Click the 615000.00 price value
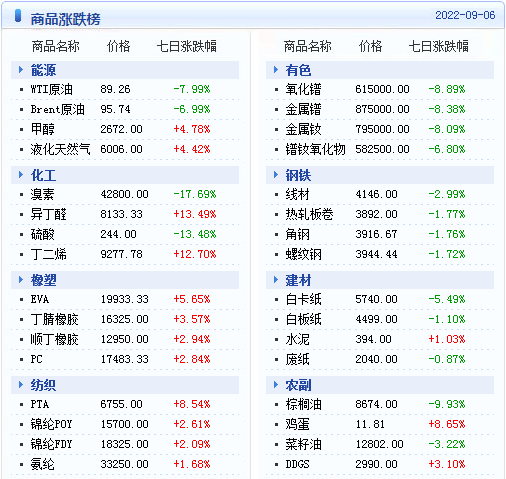Screen dimensions: 506x479 tap(382, 89)
